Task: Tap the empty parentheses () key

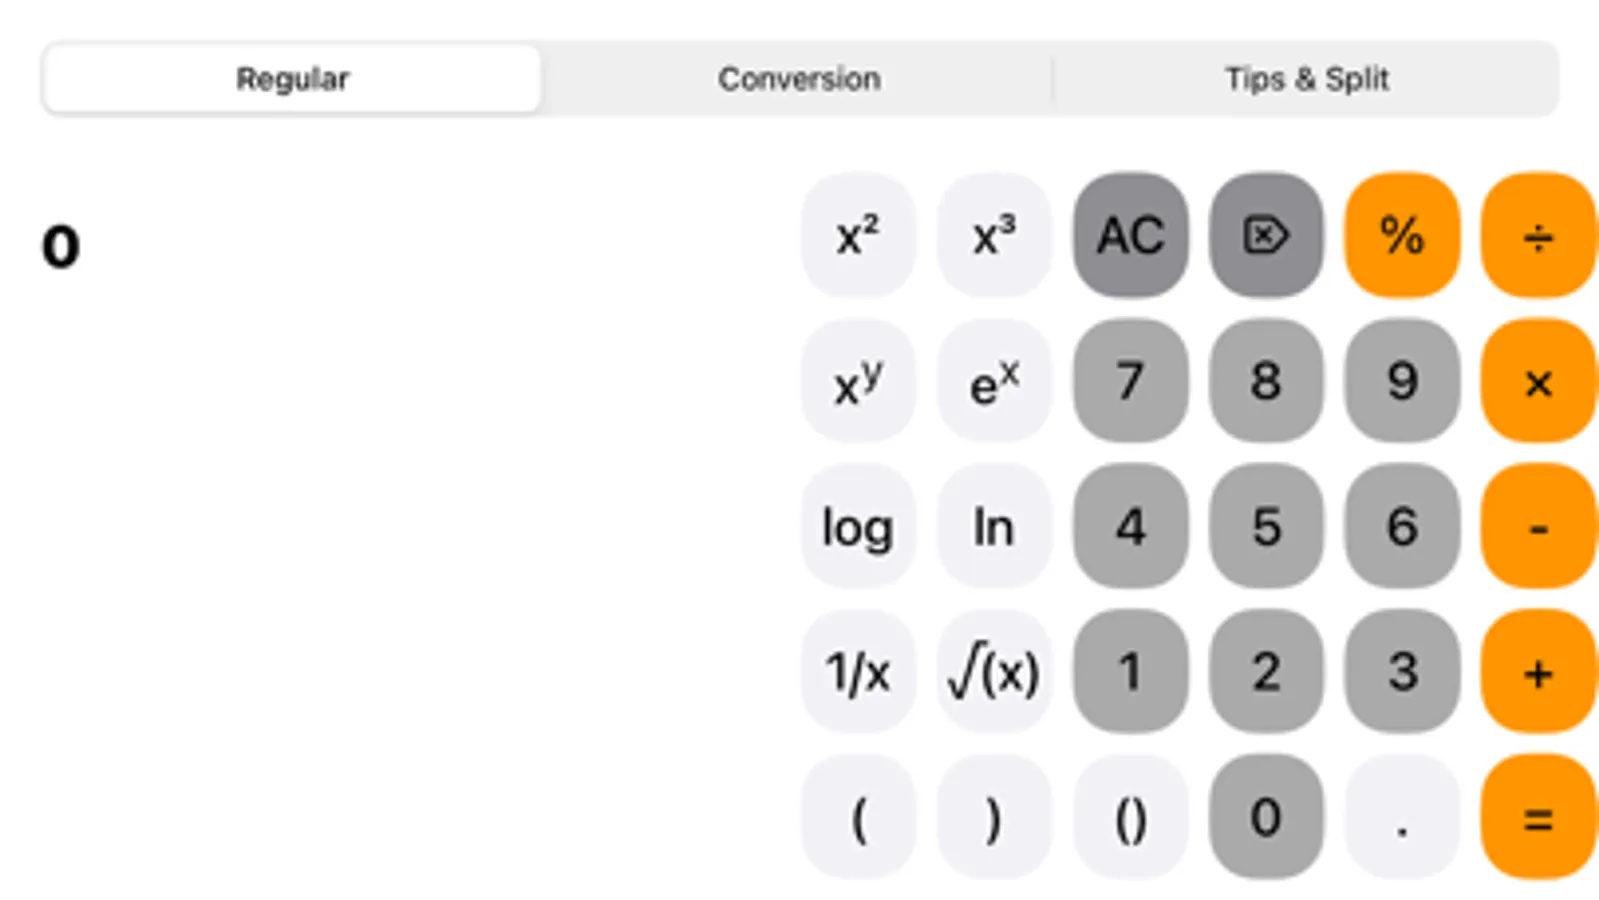Action: (x=1129, y=817)
